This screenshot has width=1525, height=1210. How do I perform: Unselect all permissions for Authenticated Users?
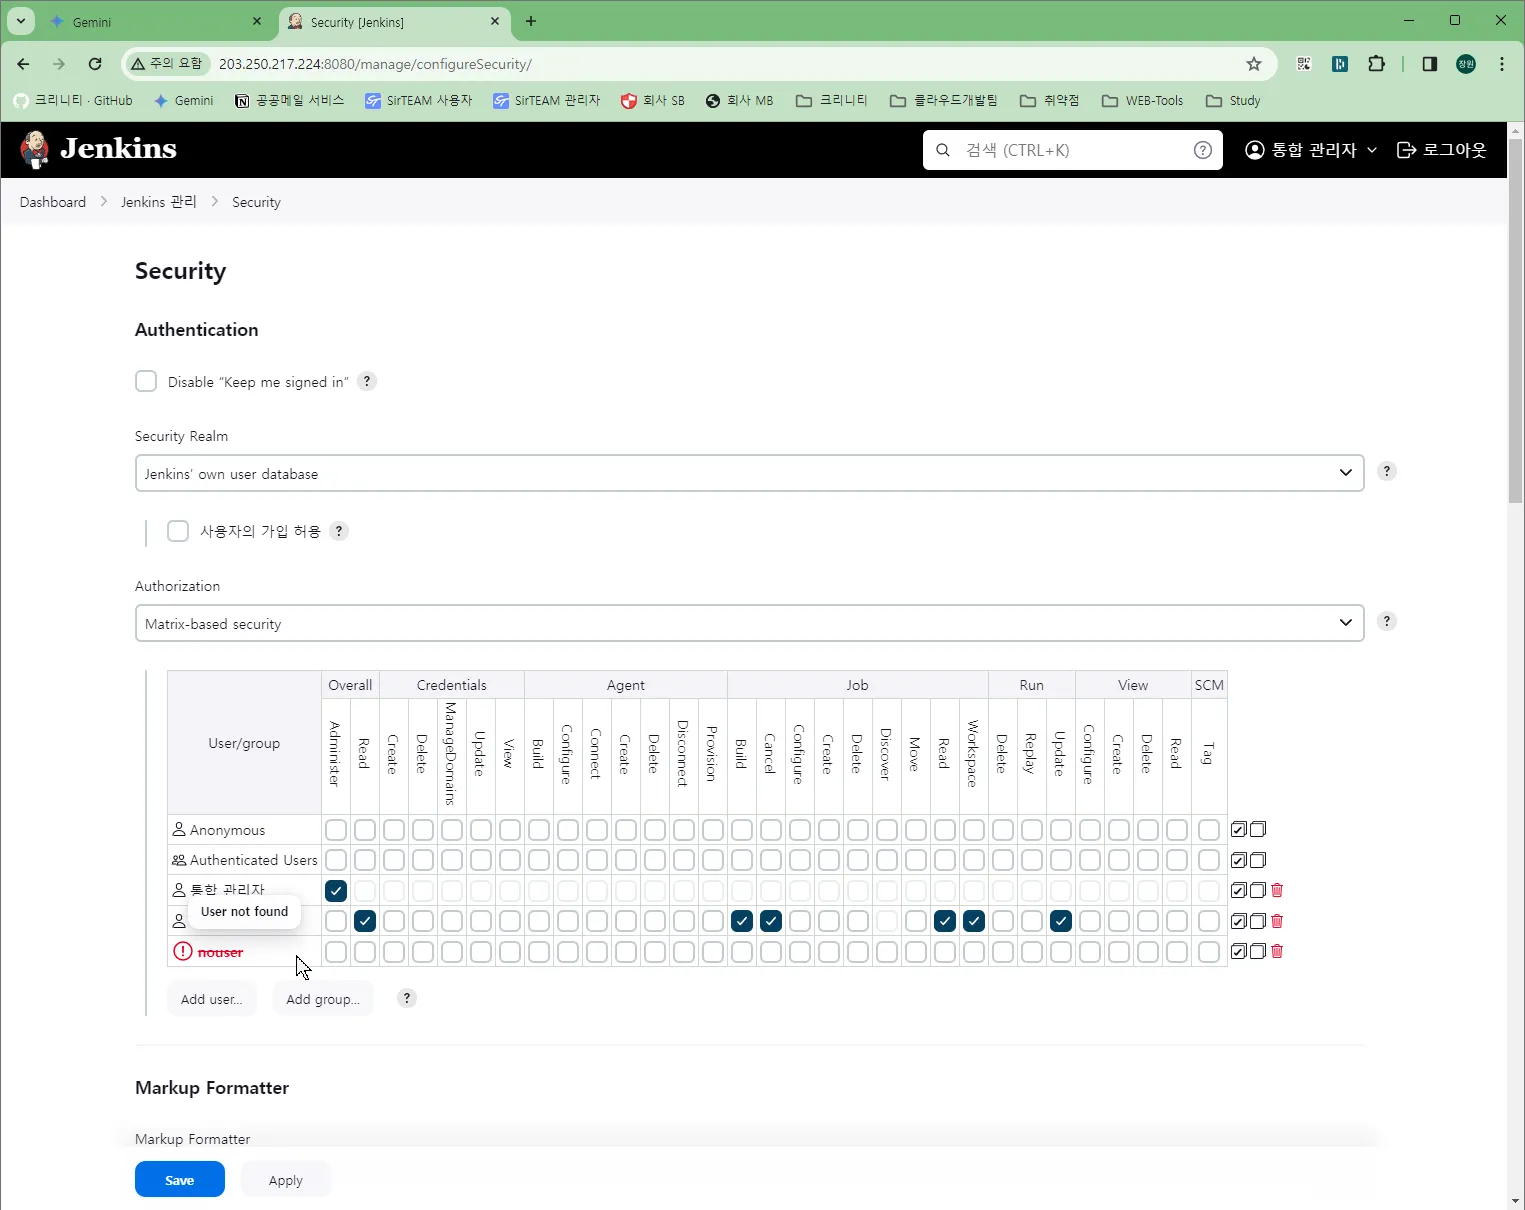1258,860
